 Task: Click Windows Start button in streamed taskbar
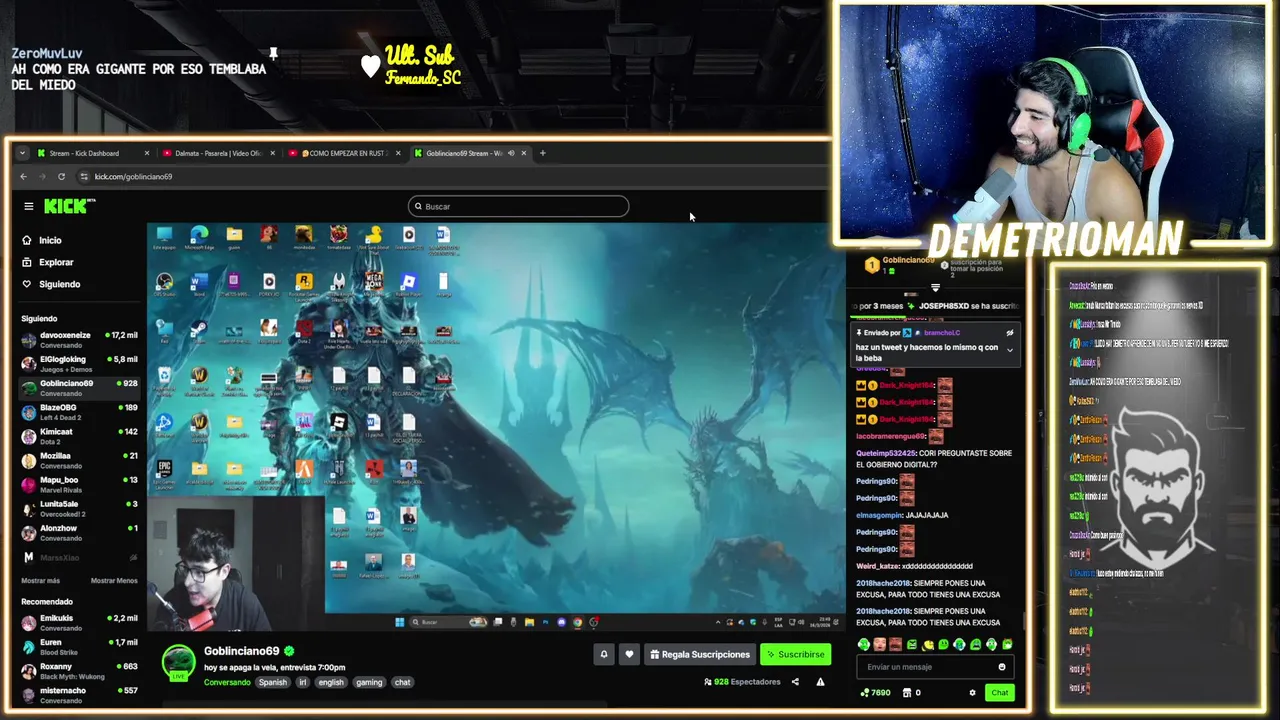click(399, 622)
